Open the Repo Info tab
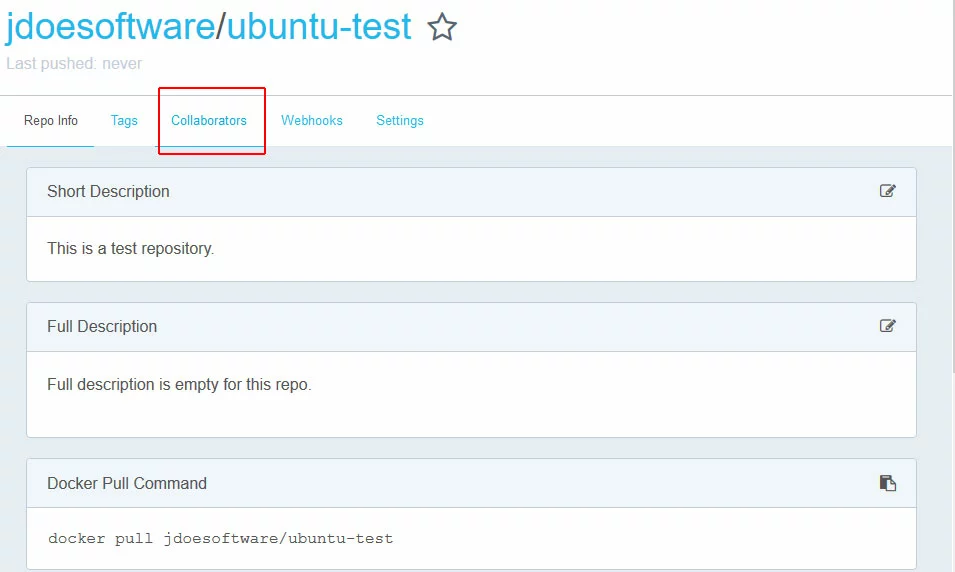 click(51, 121)
